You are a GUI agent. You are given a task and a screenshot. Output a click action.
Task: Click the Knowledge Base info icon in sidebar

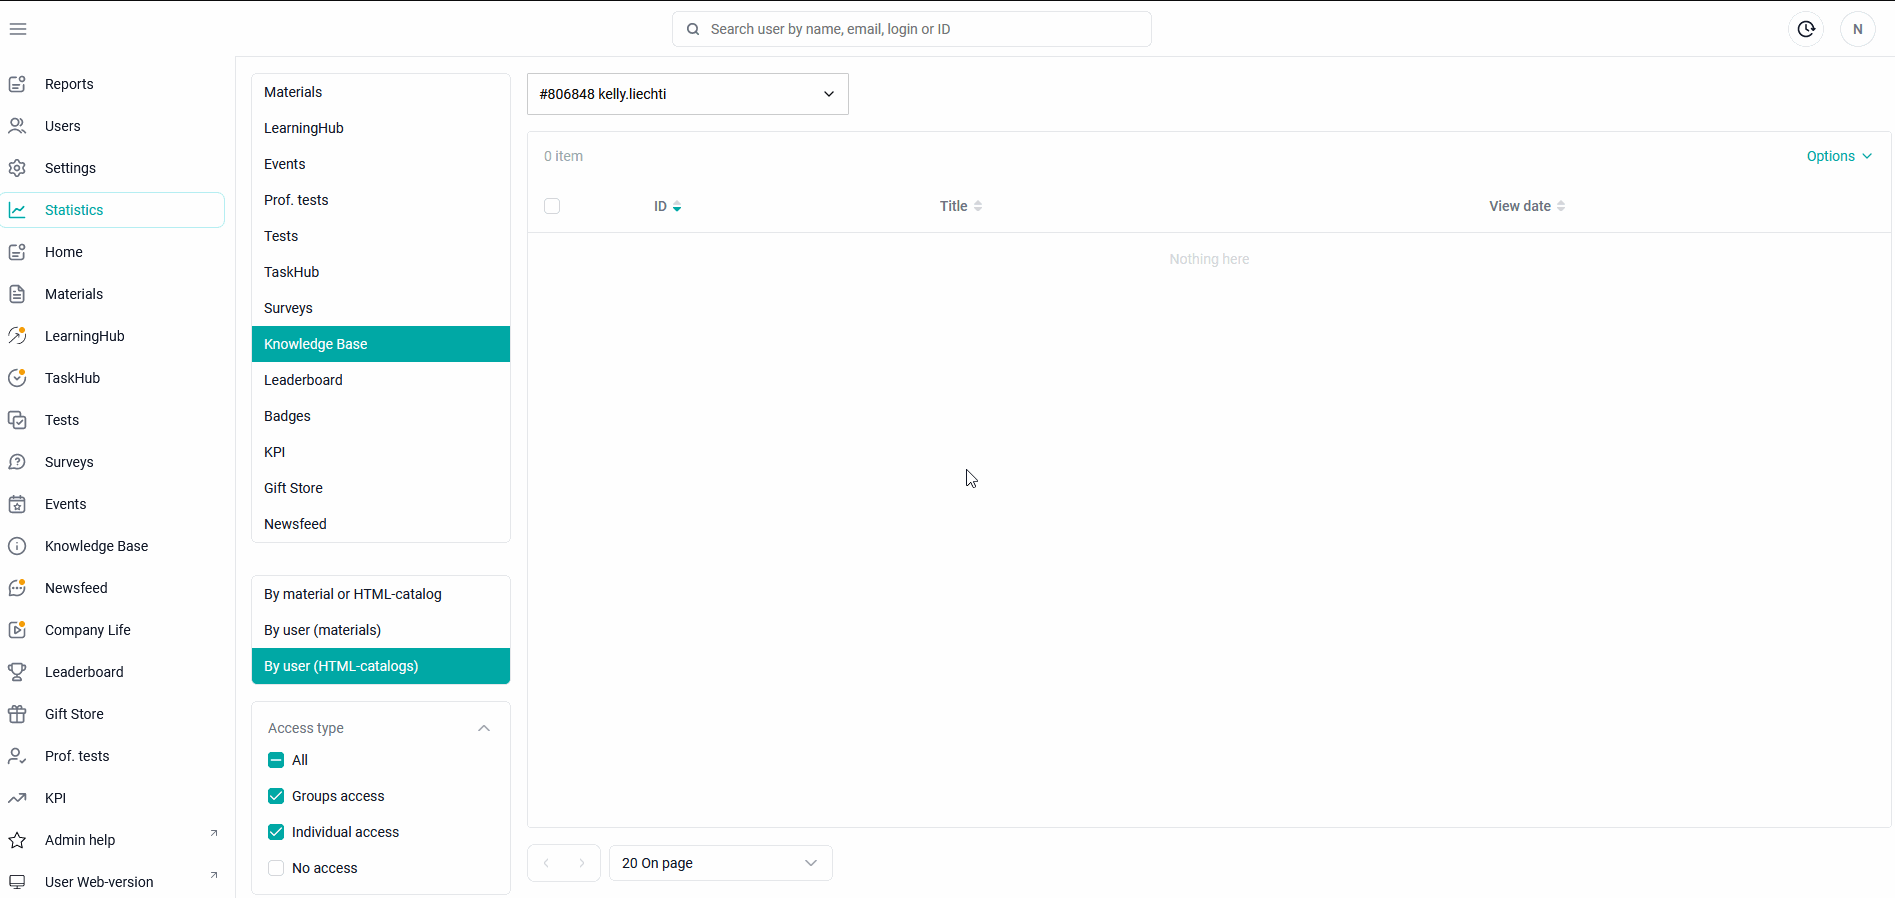click(17, 546)
